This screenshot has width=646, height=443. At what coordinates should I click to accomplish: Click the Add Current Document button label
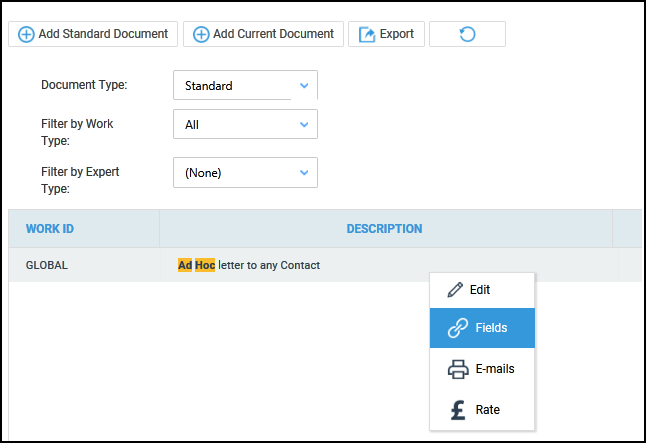pos(273,34)
